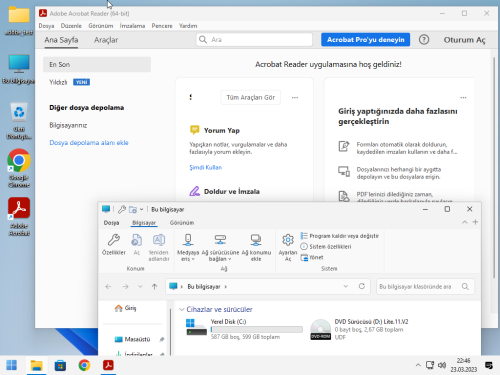
Task: Show hidden system tray icons
Action: pos(418,365)
